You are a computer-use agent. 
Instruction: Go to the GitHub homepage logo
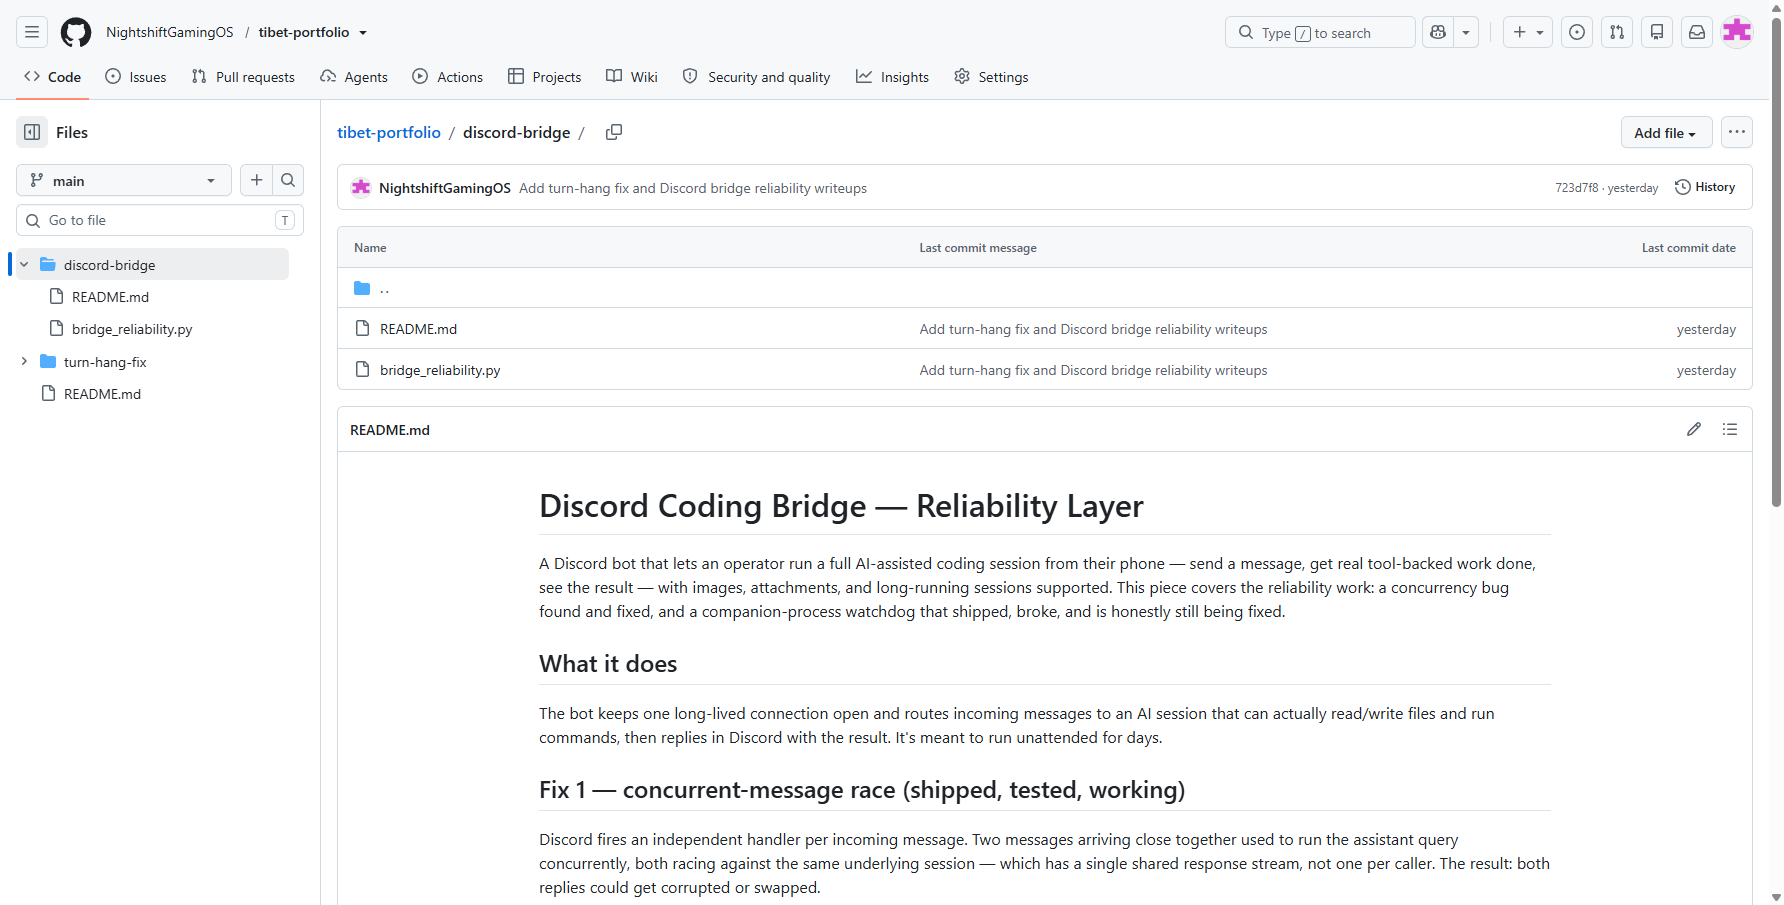(x=76, y=32)
